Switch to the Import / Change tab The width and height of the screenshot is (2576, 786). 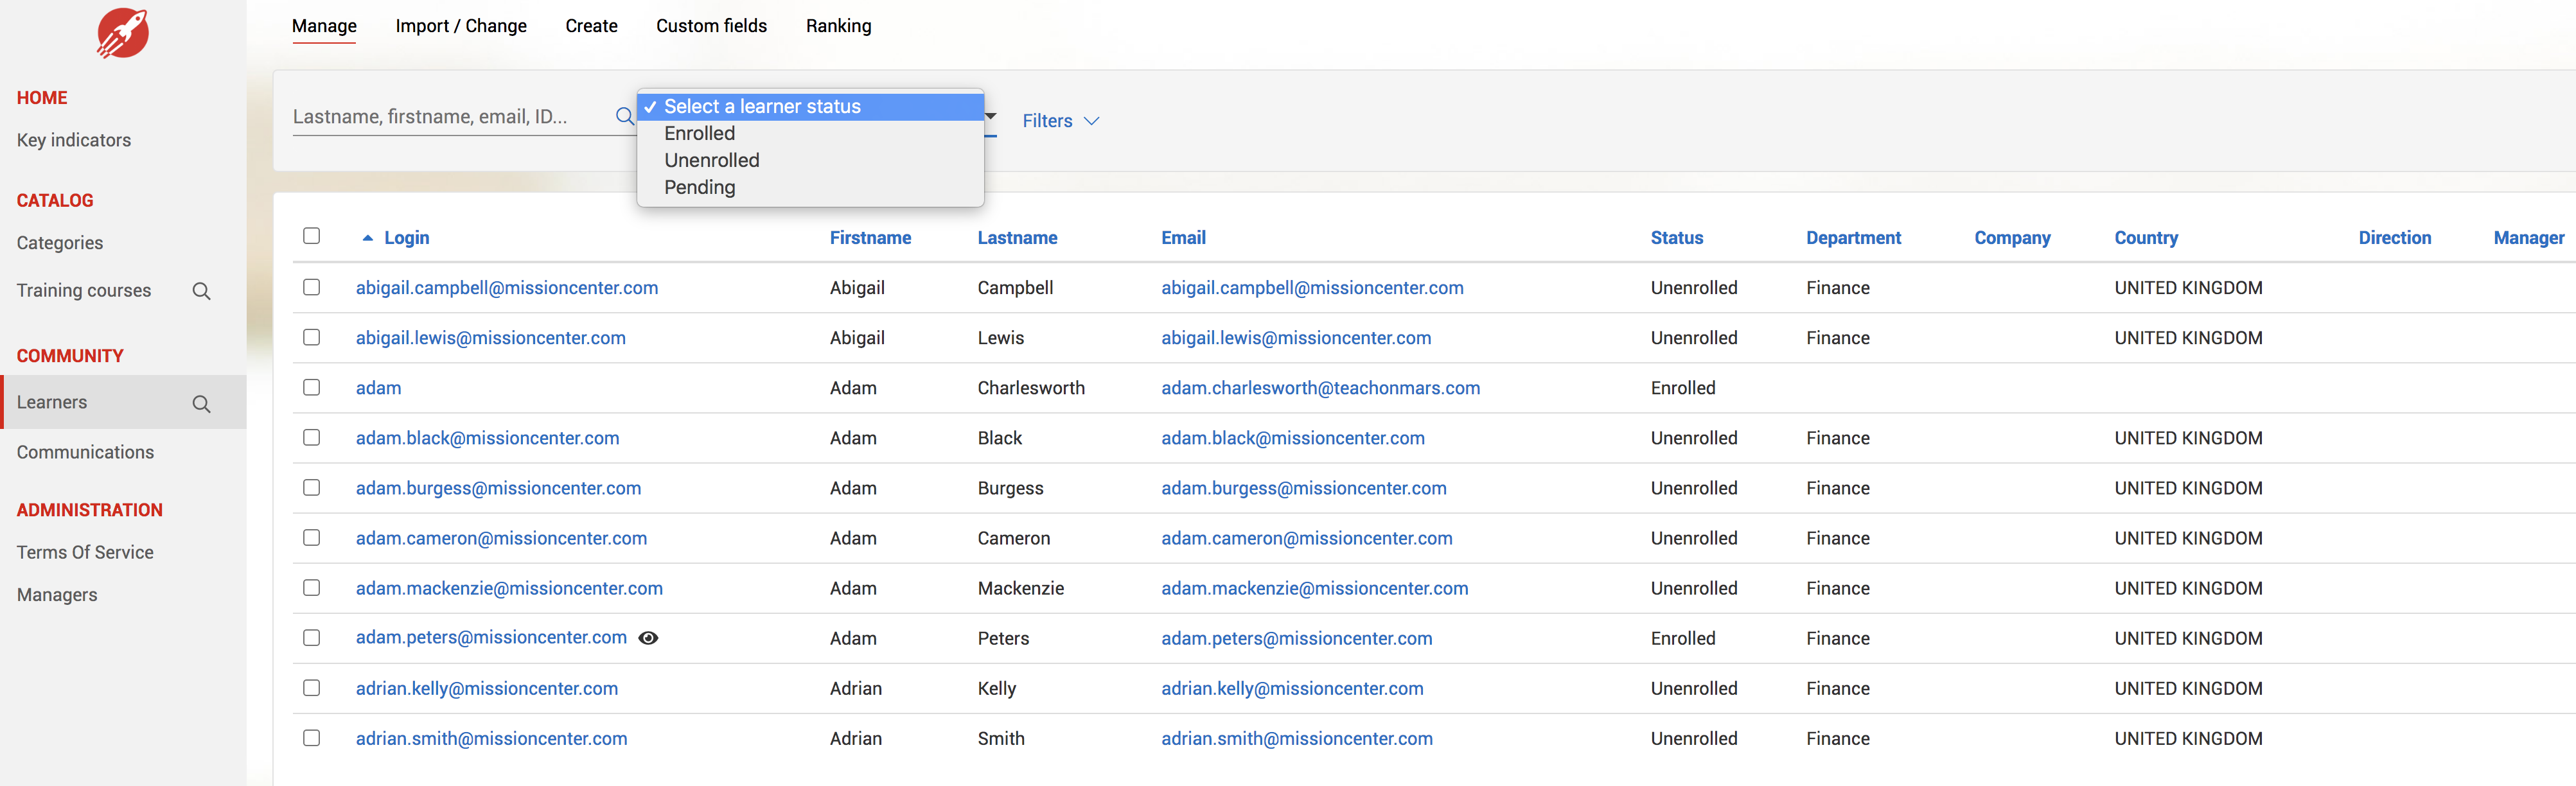tap(461, 26)
